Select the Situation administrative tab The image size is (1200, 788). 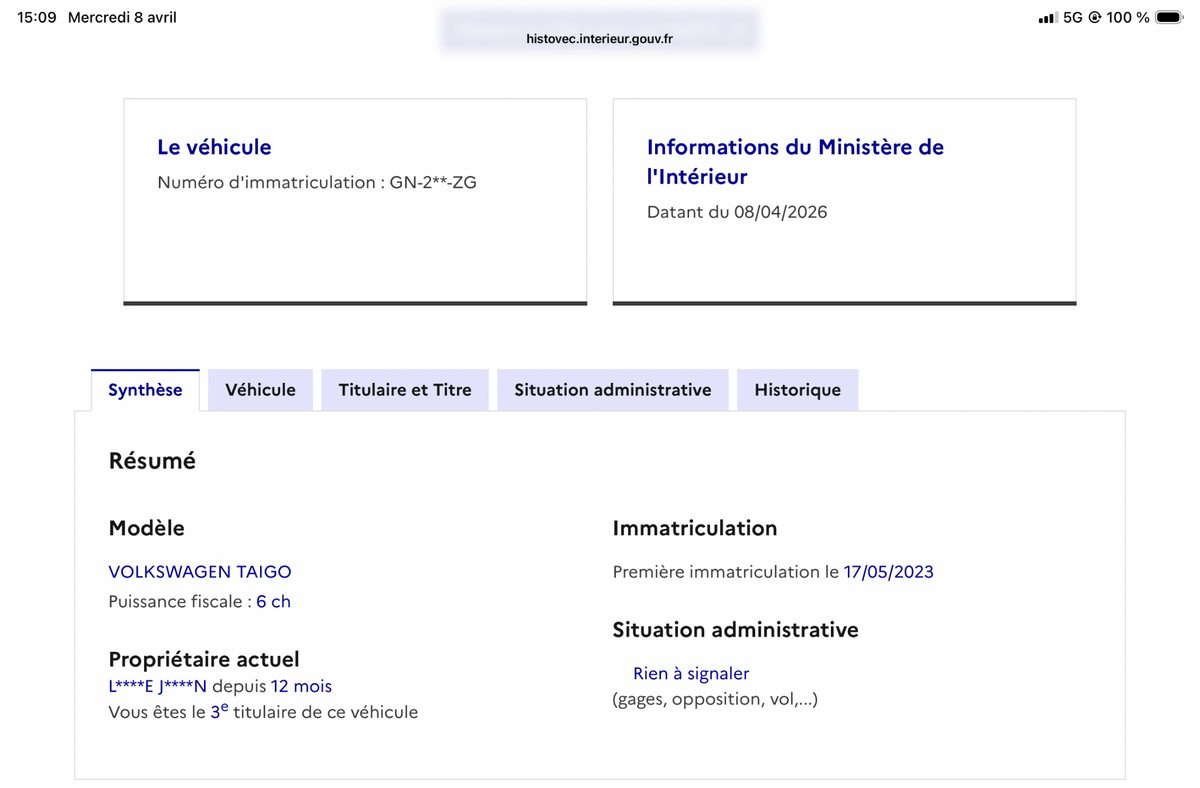(x=613, y=390)
